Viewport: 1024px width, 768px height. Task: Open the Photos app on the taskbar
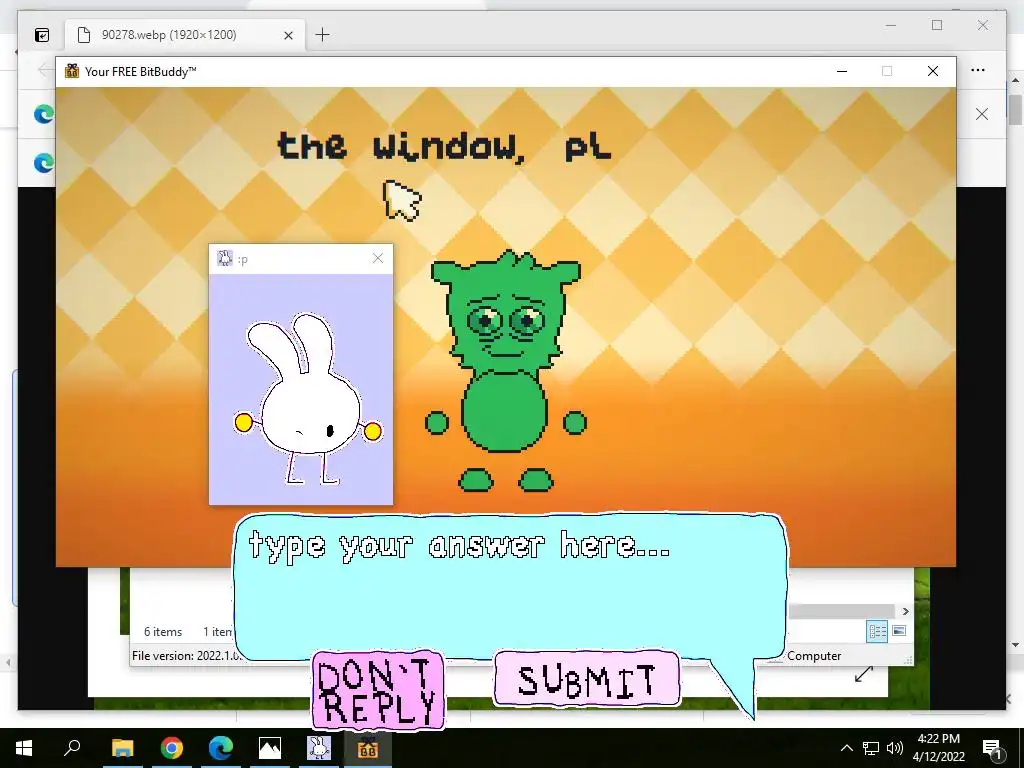click(x=270, y=748)
